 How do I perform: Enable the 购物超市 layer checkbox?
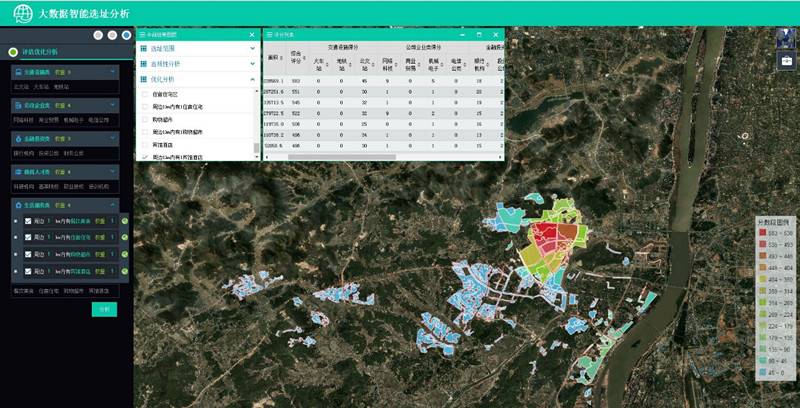pos(145,119)
